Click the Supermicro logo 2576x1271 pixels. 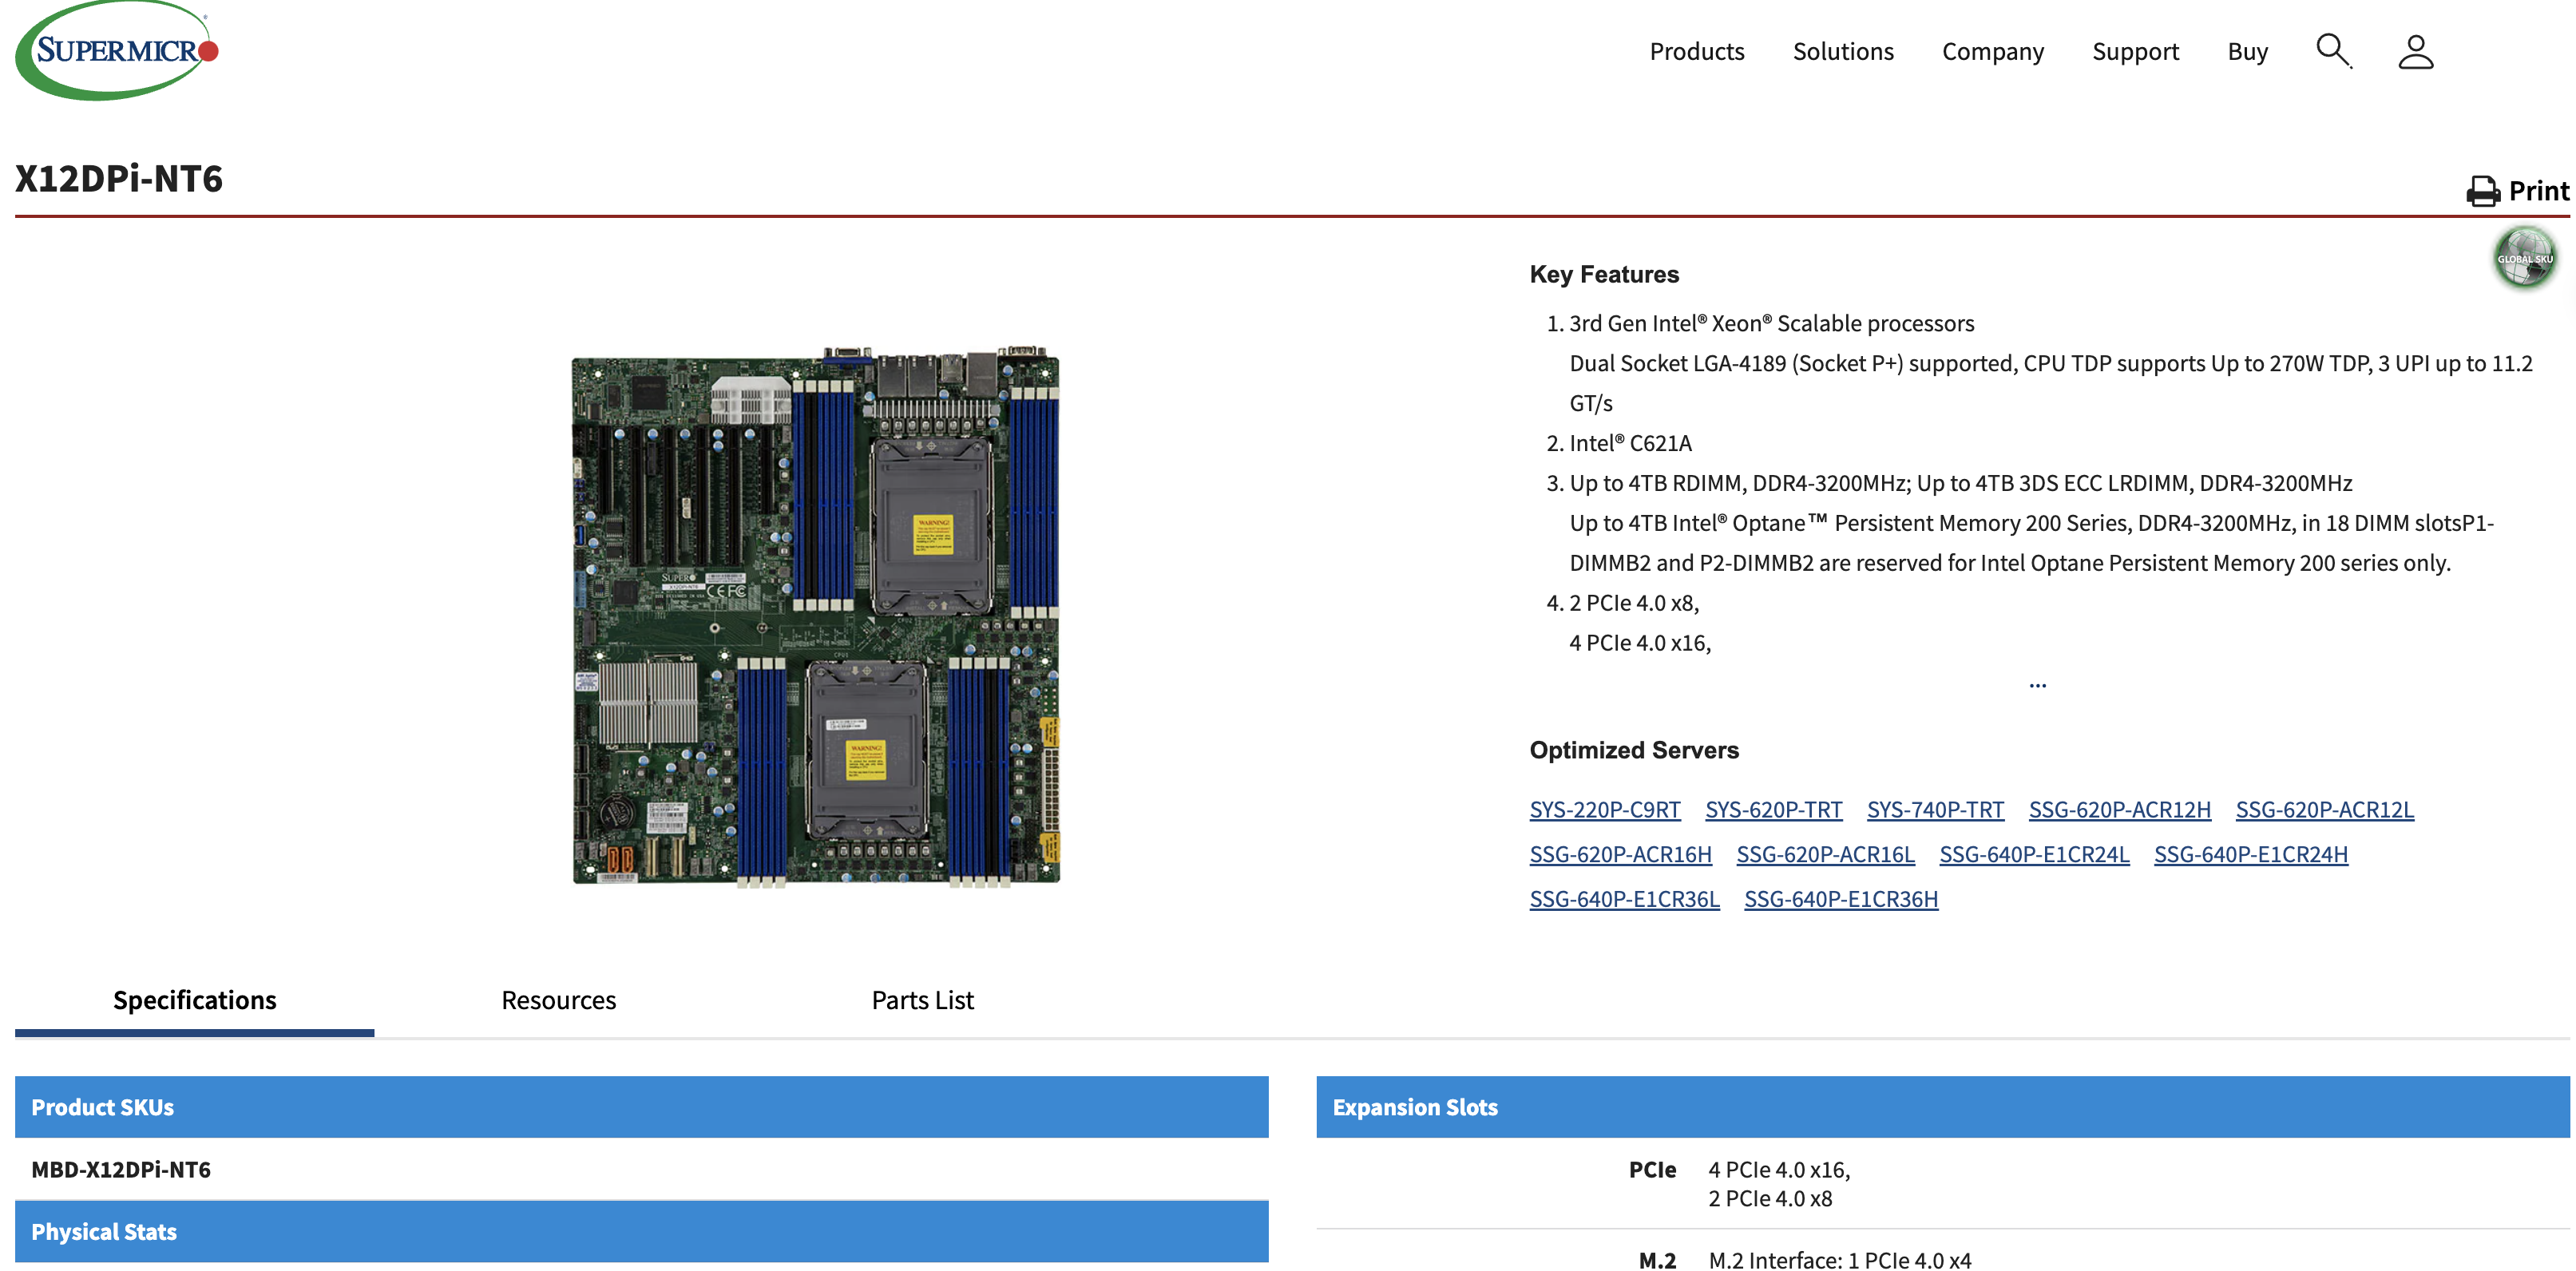pos(117,51)
